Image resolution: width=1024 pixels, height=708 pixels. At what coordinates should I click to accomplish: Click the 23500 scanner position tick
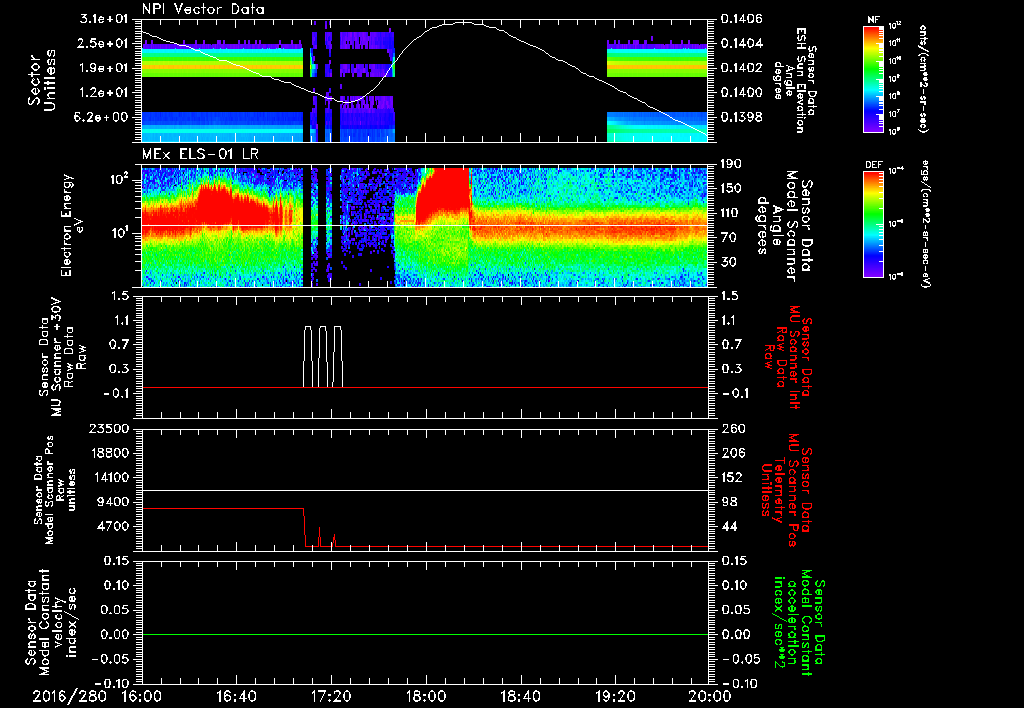click(x=109, y=428)
